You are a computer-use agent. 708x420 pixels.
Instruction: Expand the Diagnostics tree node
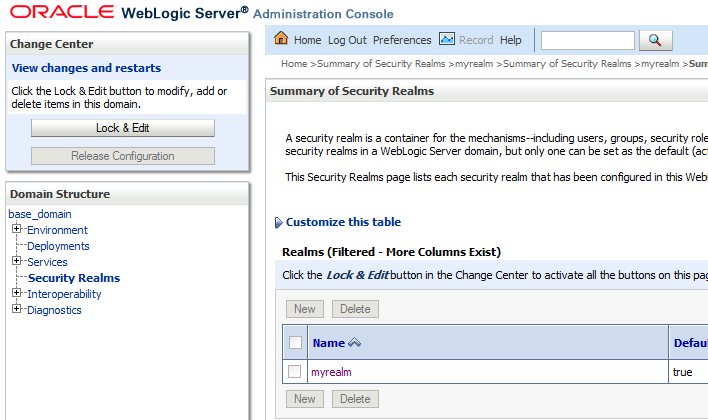pos(16,310)
